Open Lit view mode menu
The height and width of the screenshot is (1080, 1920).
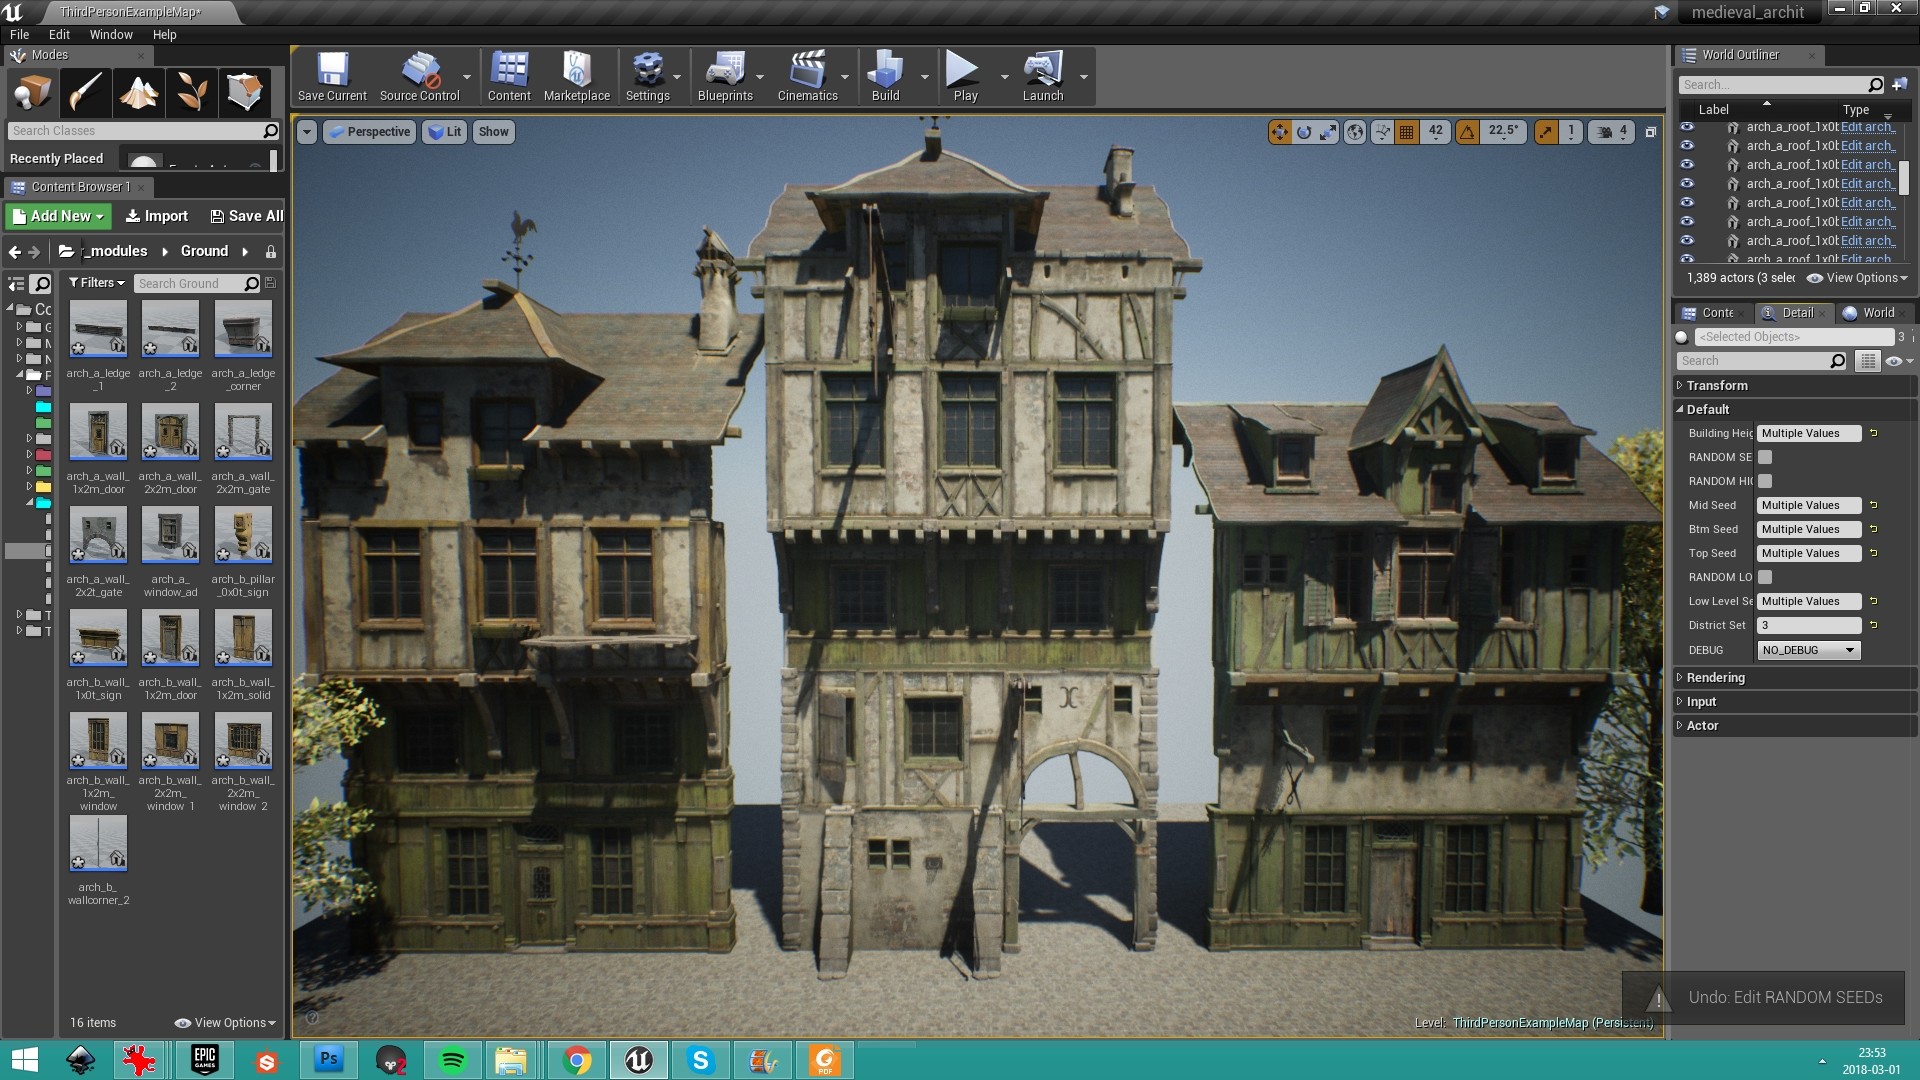(x=445, y=132)
